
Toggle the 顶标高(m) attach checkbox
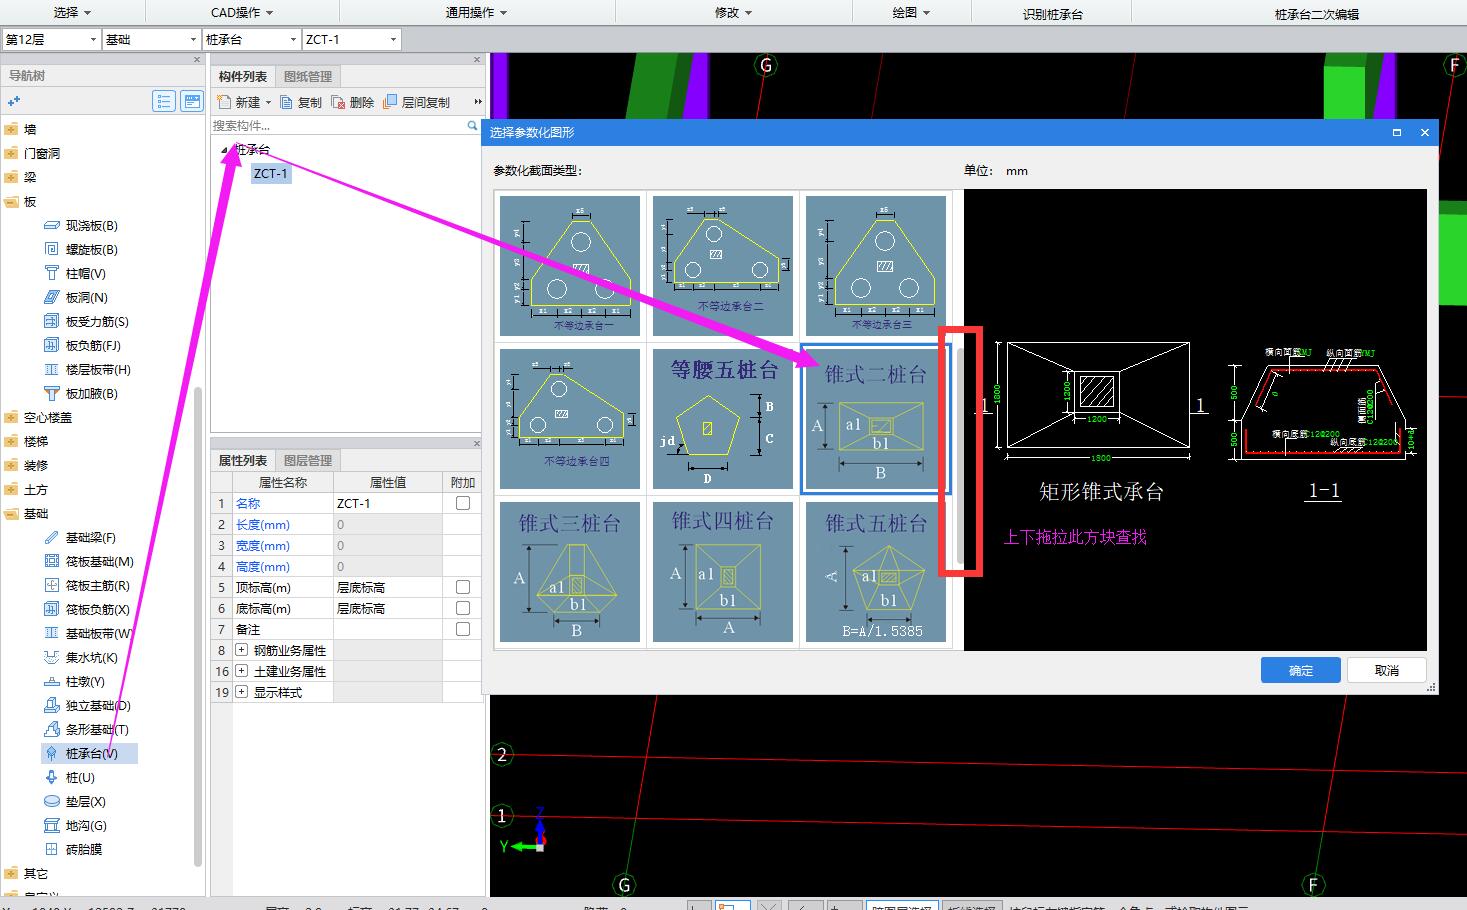pos(463,587)
